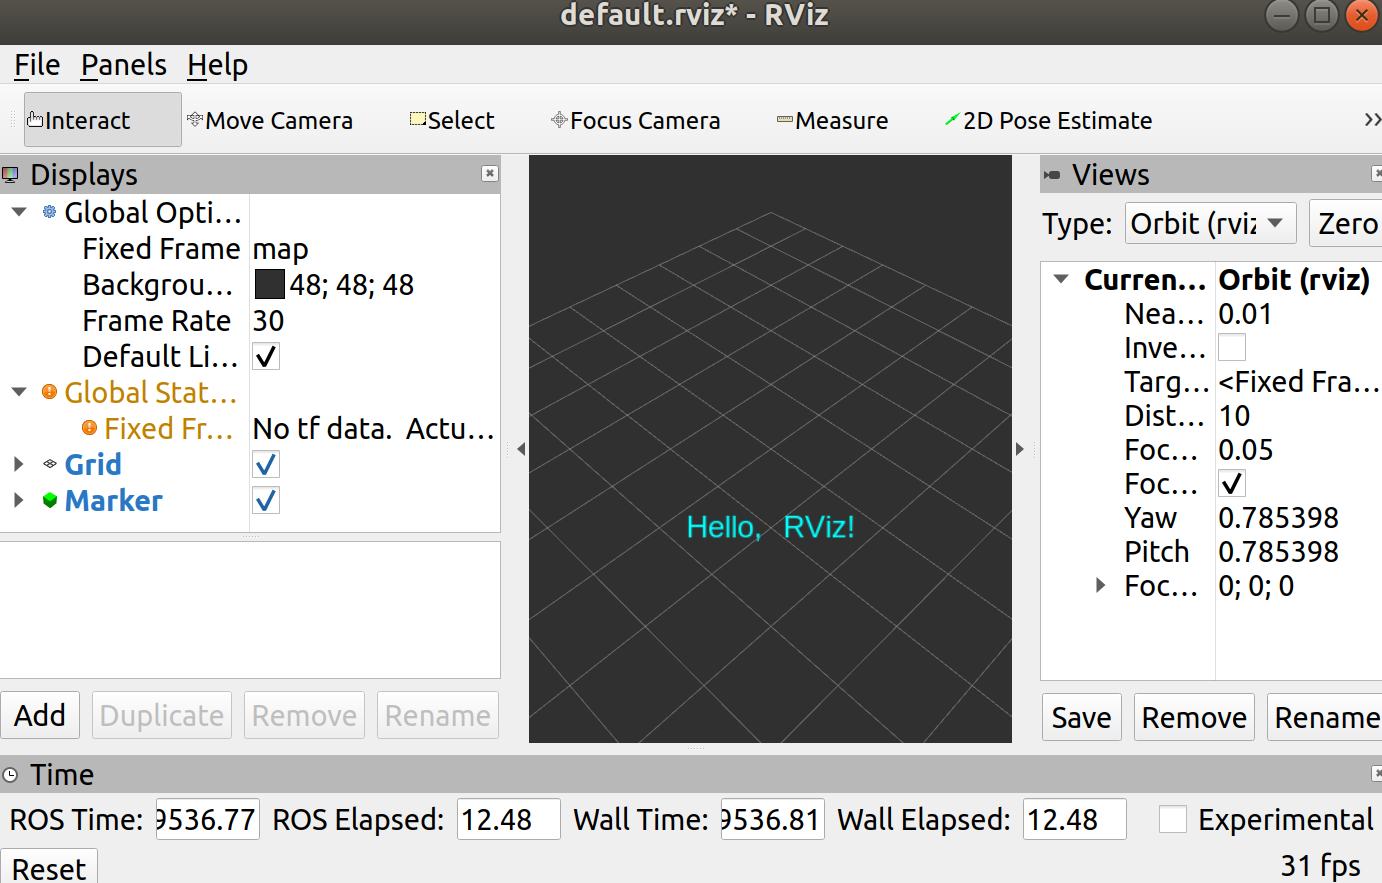Click the Global Options gear icon
Viewport: 1382px width, 883px height.
tap(49, 212)
